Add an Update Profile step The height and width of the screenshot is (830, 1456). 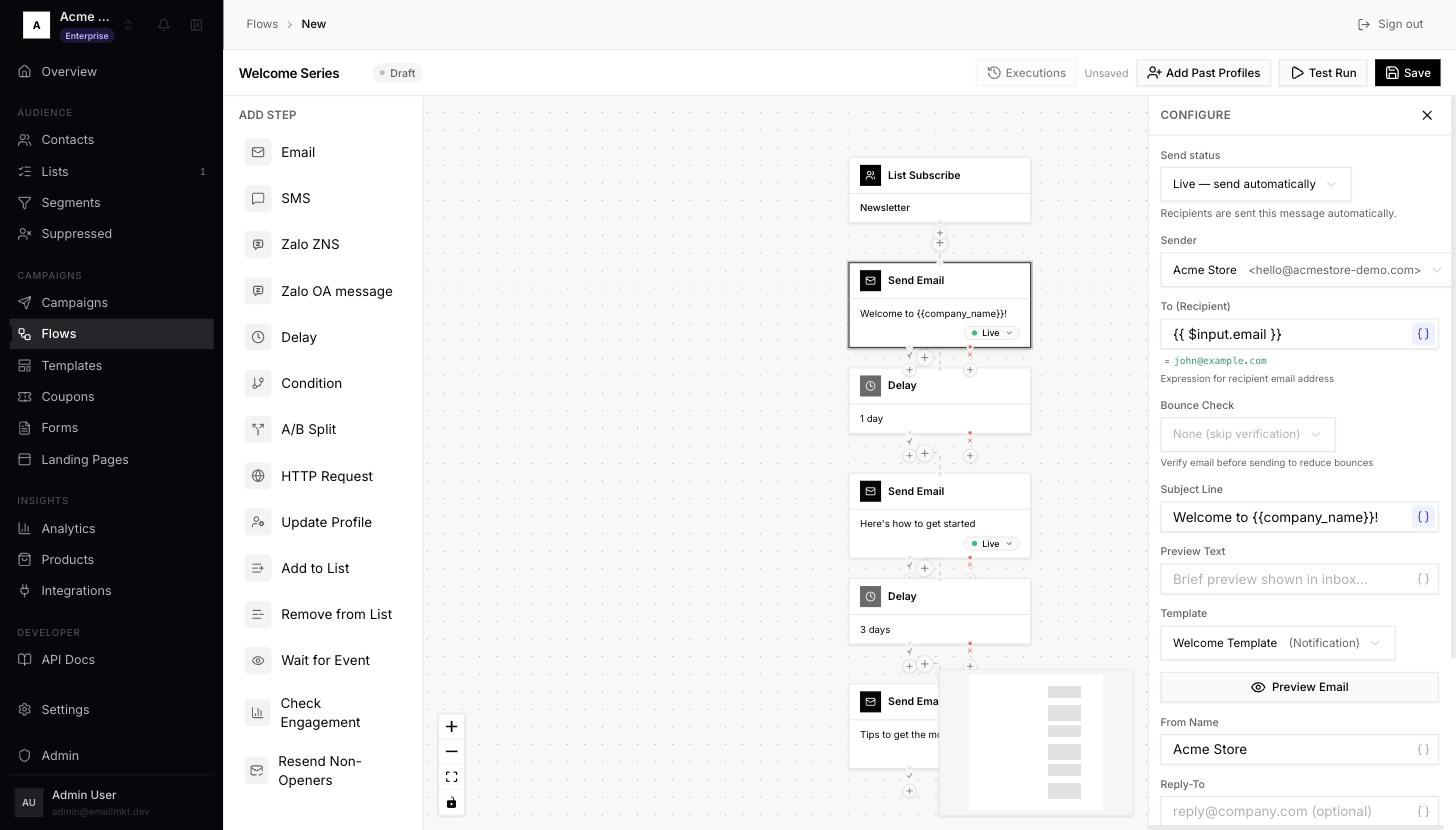click(x=323, y=522)
